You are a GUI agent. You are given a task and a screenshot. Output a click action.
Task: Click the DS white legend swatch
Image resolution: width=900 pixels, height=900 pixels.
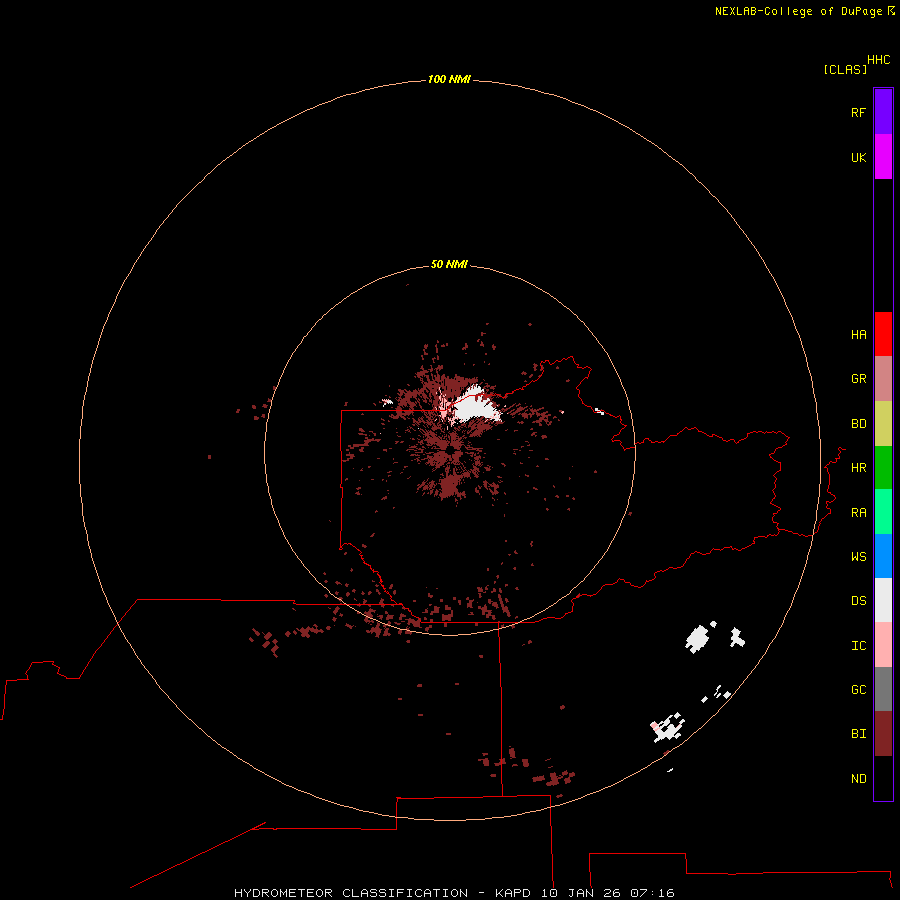click(x=883, y=600)
